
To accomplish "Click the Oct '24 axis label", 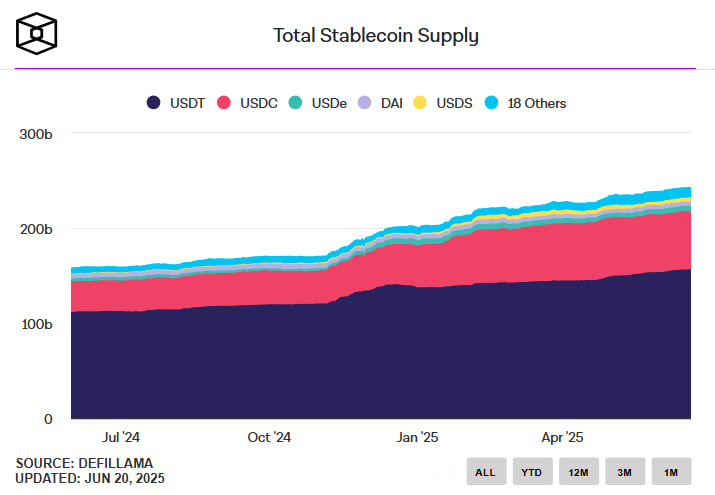I will (x=268, y=437).
